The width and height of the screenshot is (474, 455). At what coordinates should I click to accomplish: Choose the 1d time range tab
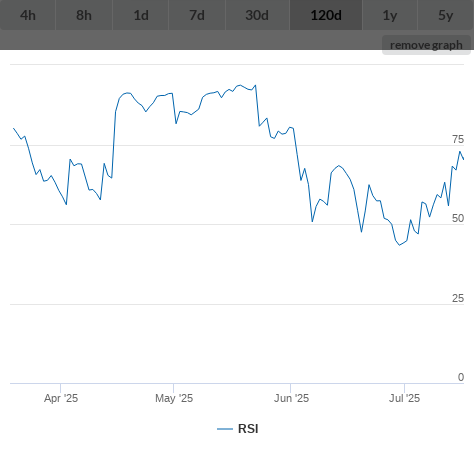point(141,15)
